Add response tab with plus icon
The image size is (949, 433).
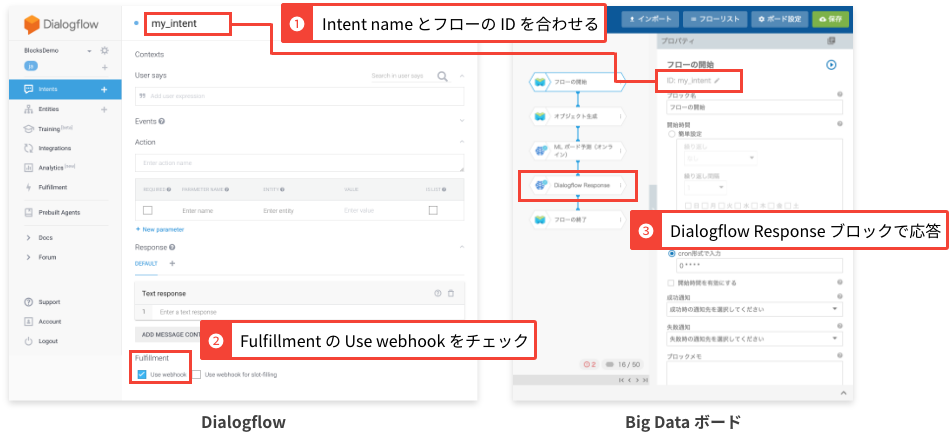click(172, 264)
